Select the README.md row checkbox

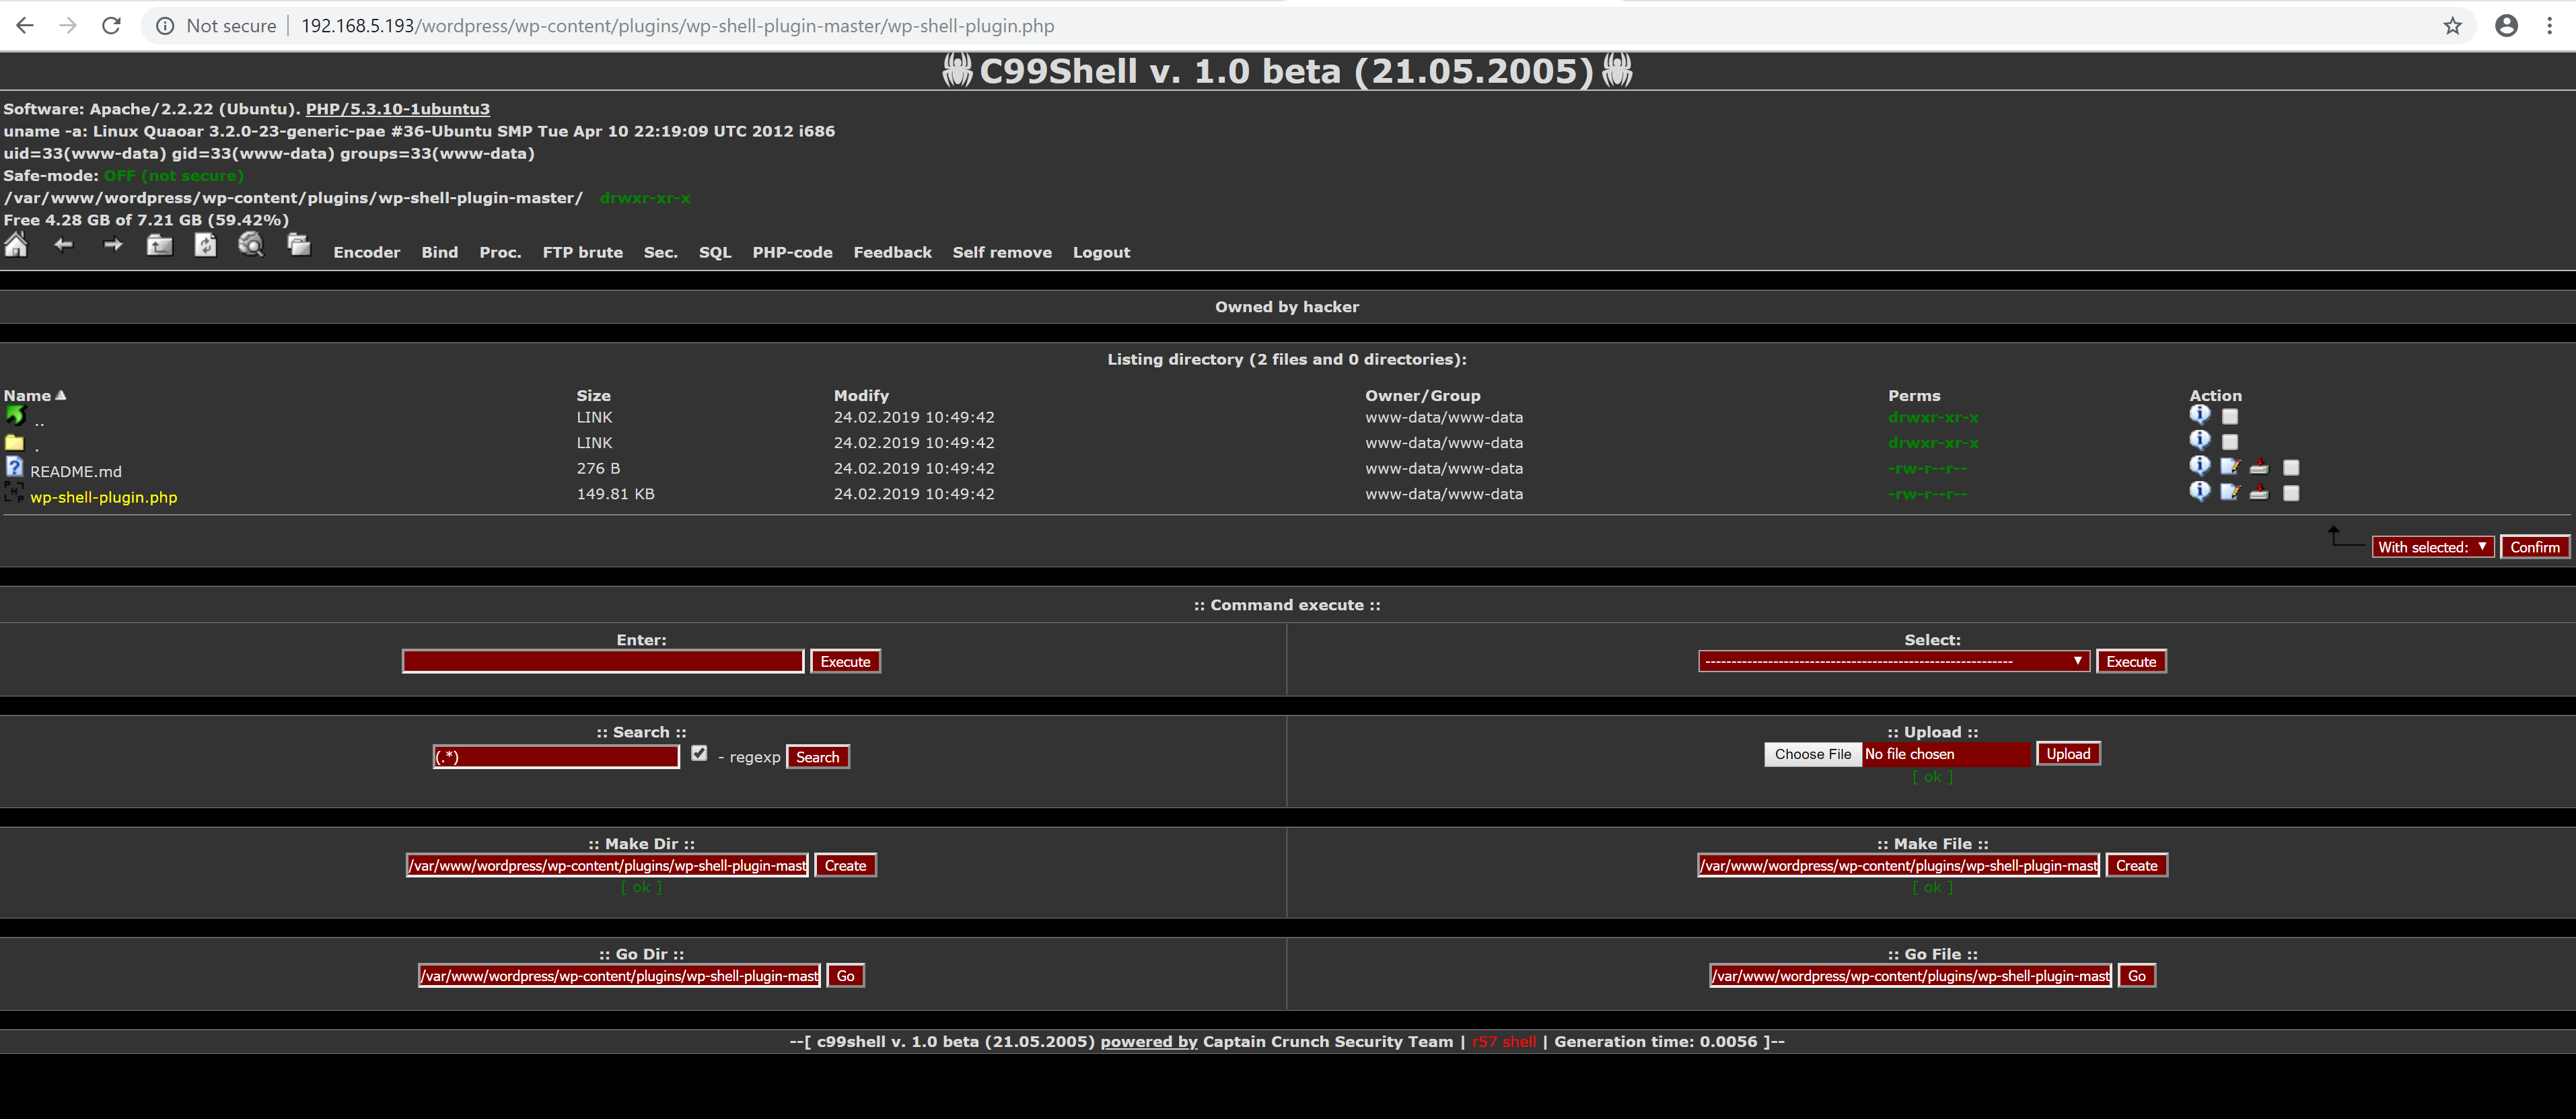(x=2291, y=468)
